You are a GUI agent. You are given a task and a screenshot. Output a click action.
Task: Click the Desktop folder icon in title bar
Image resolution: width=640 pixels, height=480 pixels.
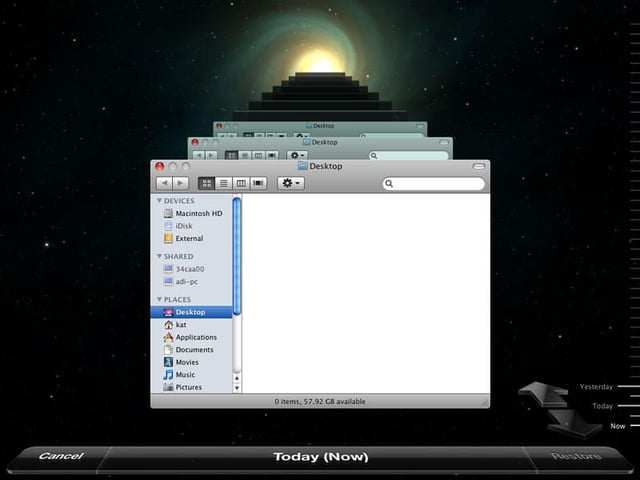(x=302, y=166)
